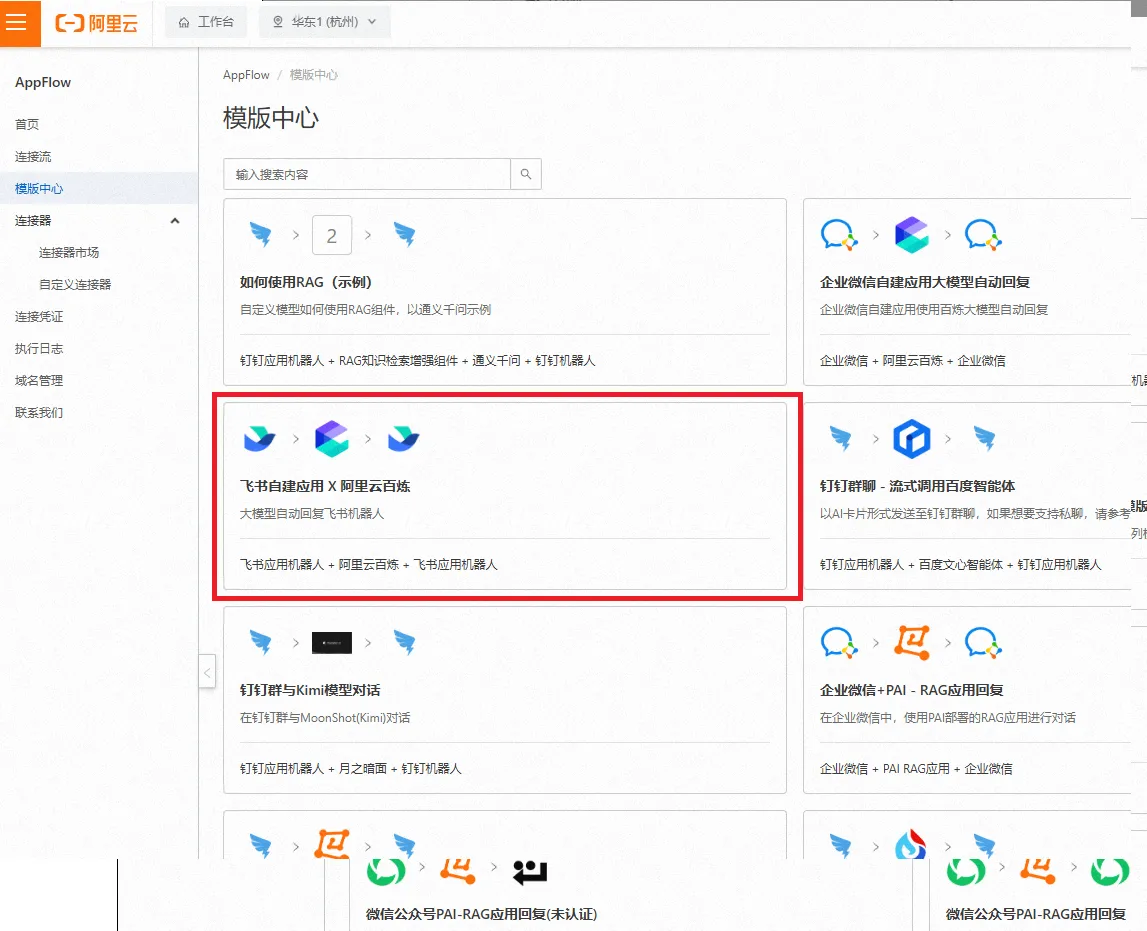1147x931 pixels.
Task: Open the hamburger navigation menu
Action: (x=18, y=22)
